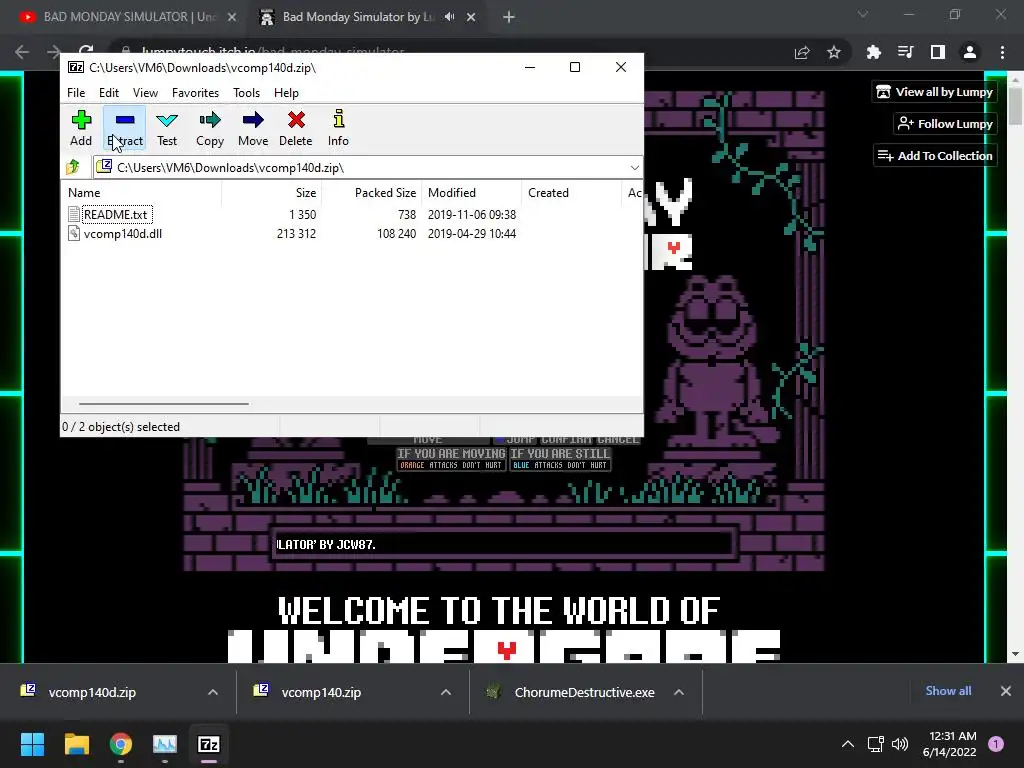
Task: Click the Delete toolbar icon
Action: [x=296, y=128]
